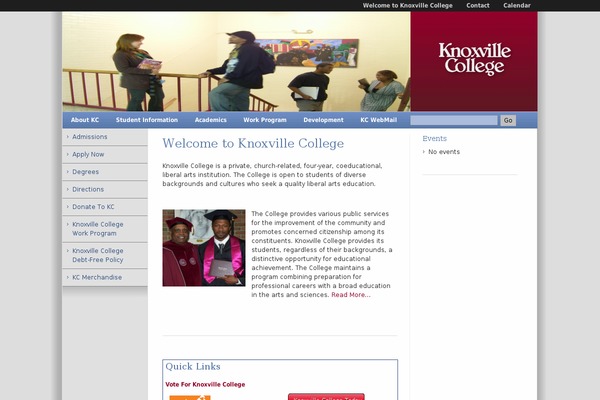Click the Read More link
Image resolution: width=600 pixels, height=400 pixels.
(x=351, y=295)
